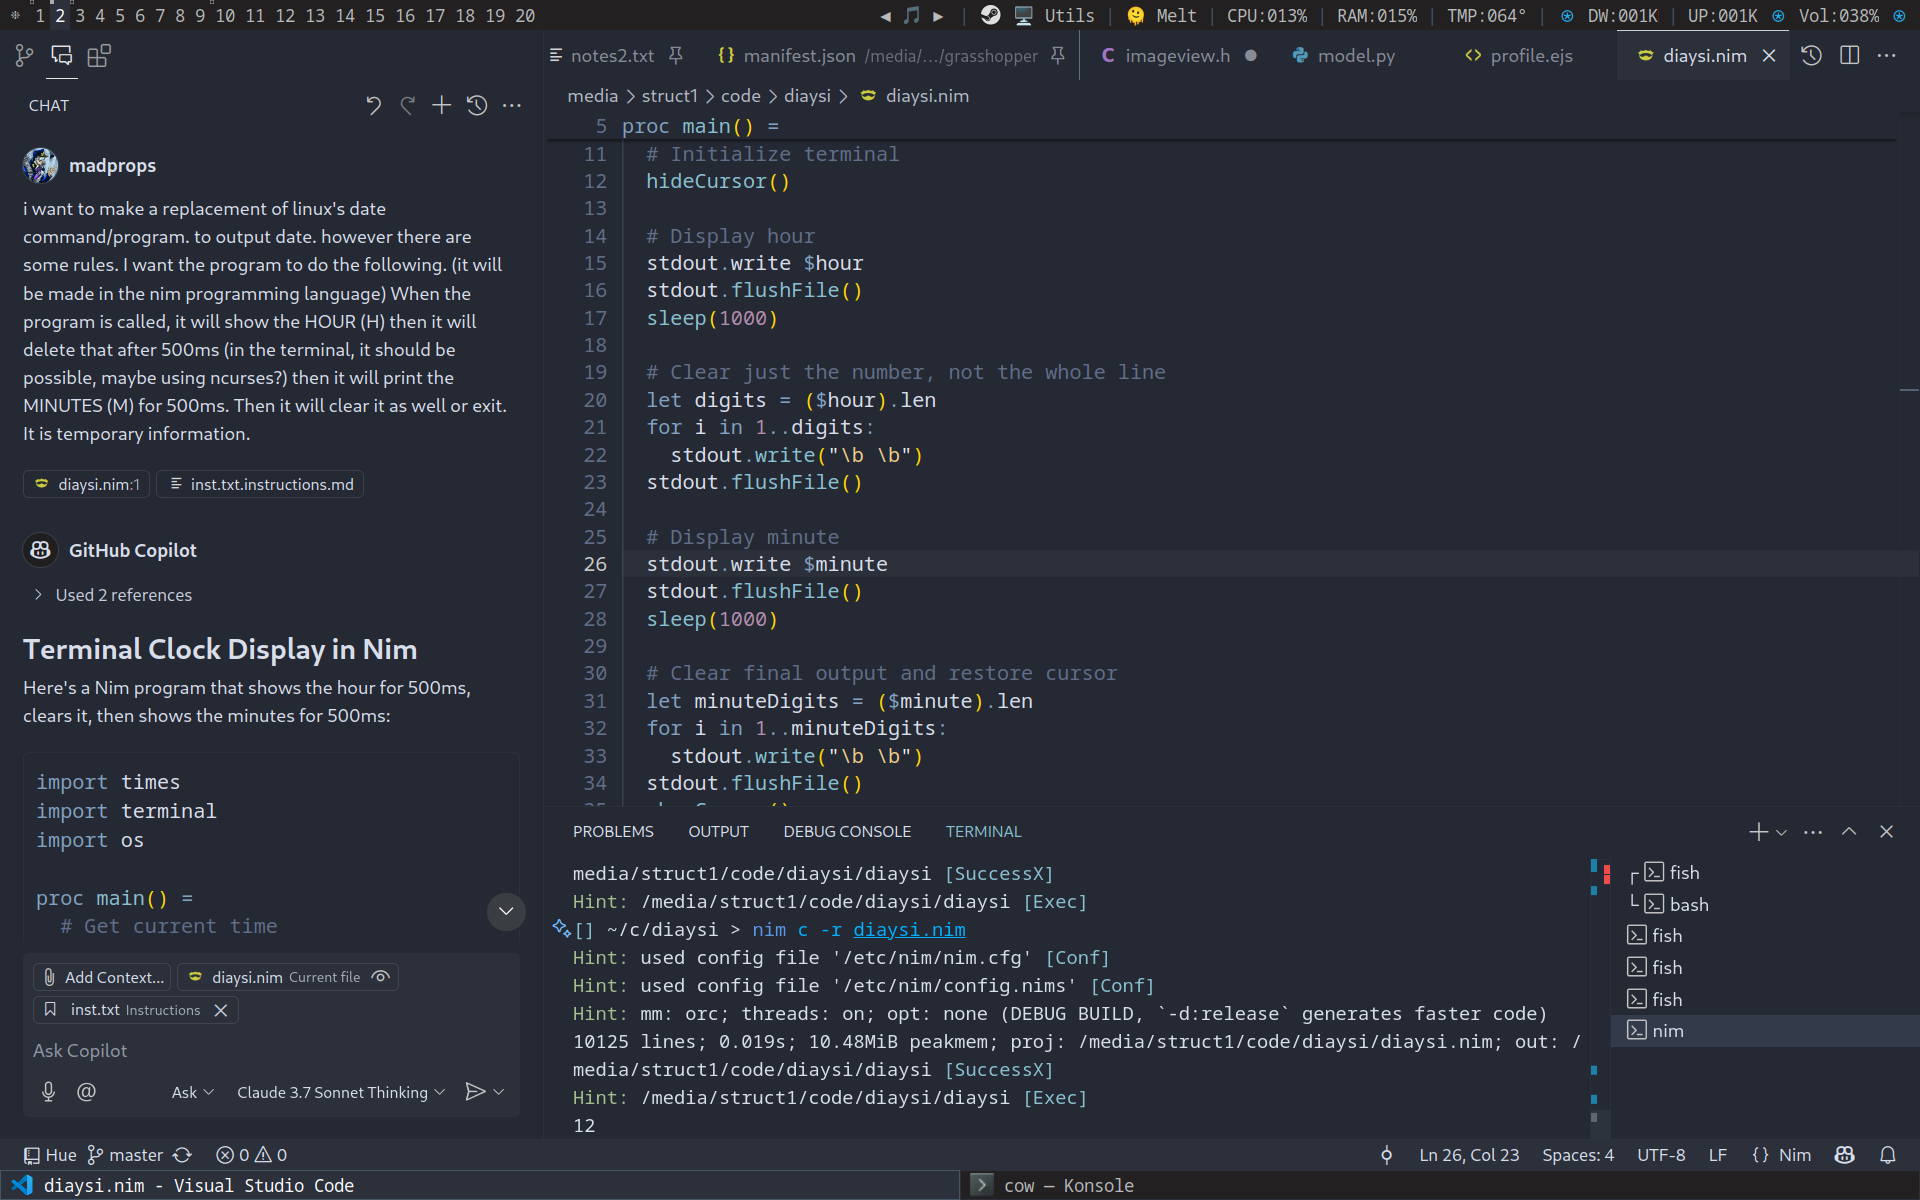Screen dimensions: 1920x1200
Task: Click breadcrumb segment struct1
Action: (x=669, y=96)
